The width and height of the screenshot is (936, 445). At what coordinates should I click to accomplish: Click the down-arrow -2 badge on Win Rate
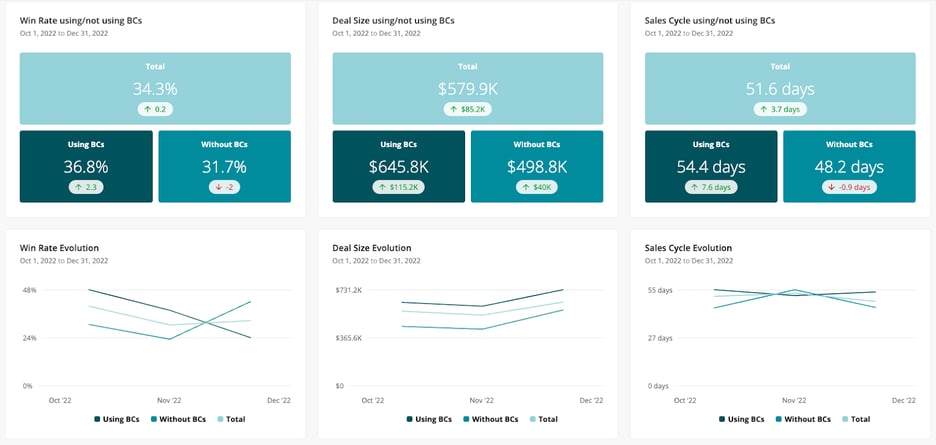click(x=224, y=187)
